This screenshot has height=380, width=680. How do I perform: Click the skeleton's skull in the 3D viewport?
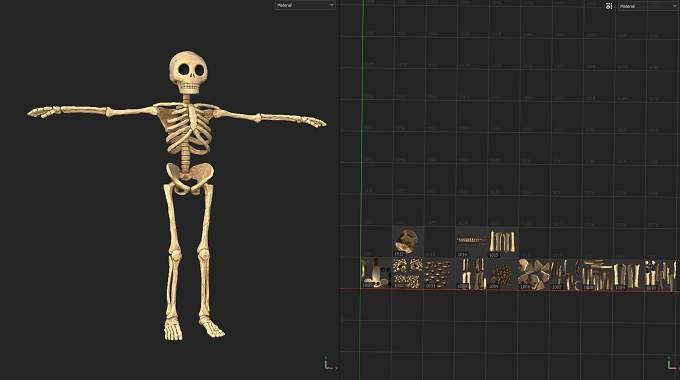pos(188,72)
